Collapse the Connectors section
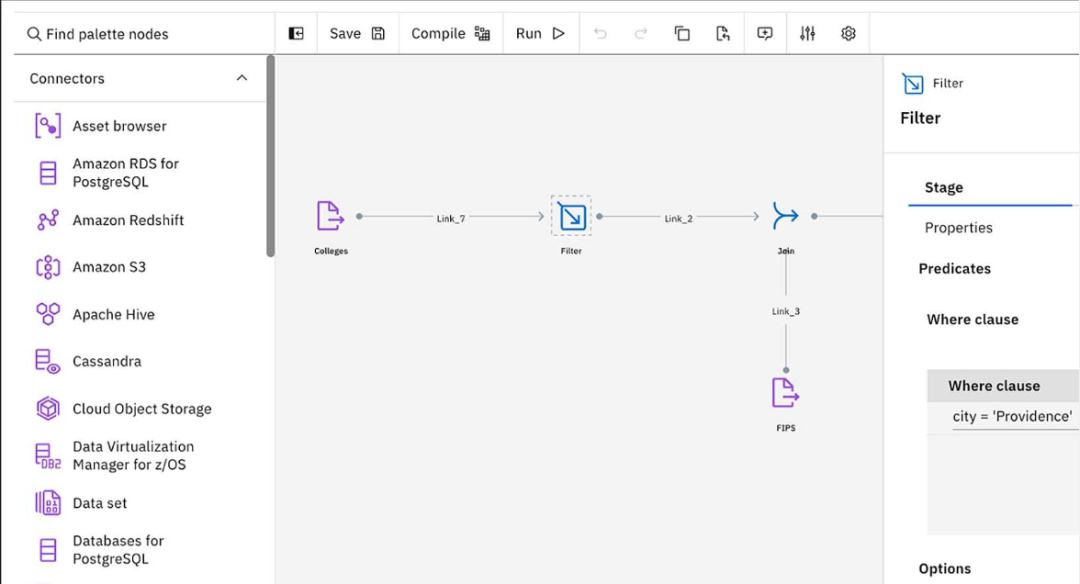The height and width of the screenshot is (584, 1080). click(x=241, y=77)
